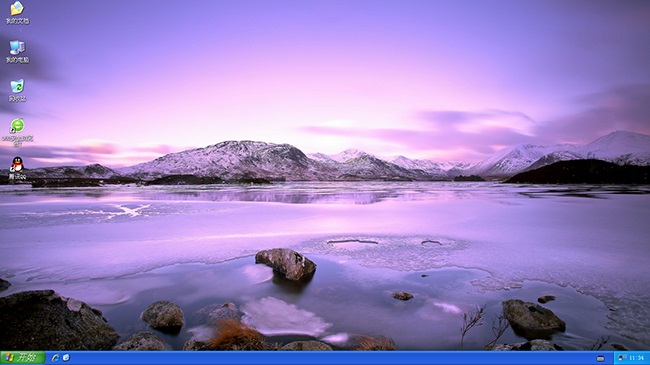Select the My Computer desktop icon
This screenshot has width=650, height=365.
(x=17, y=47)
